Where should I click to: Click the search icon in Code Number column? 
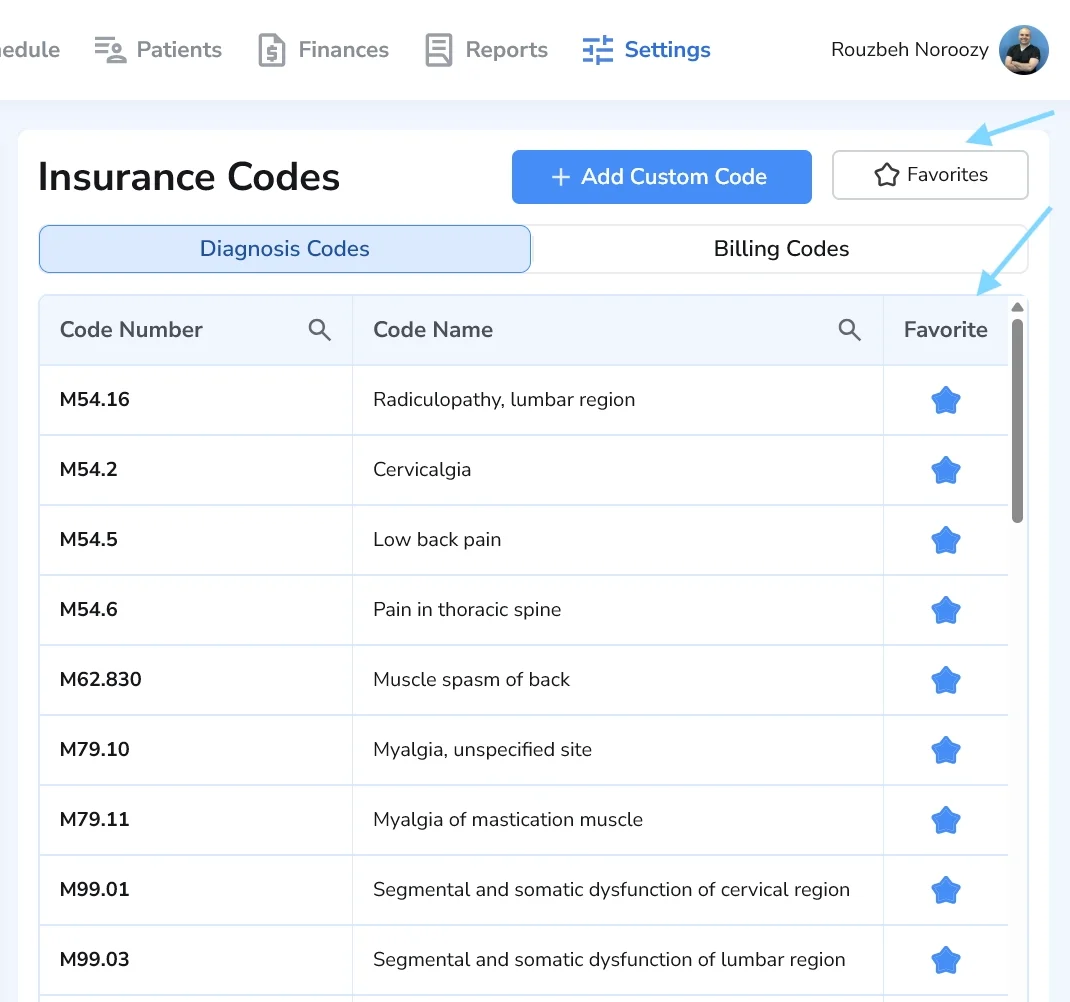click(x=320, y=329)
